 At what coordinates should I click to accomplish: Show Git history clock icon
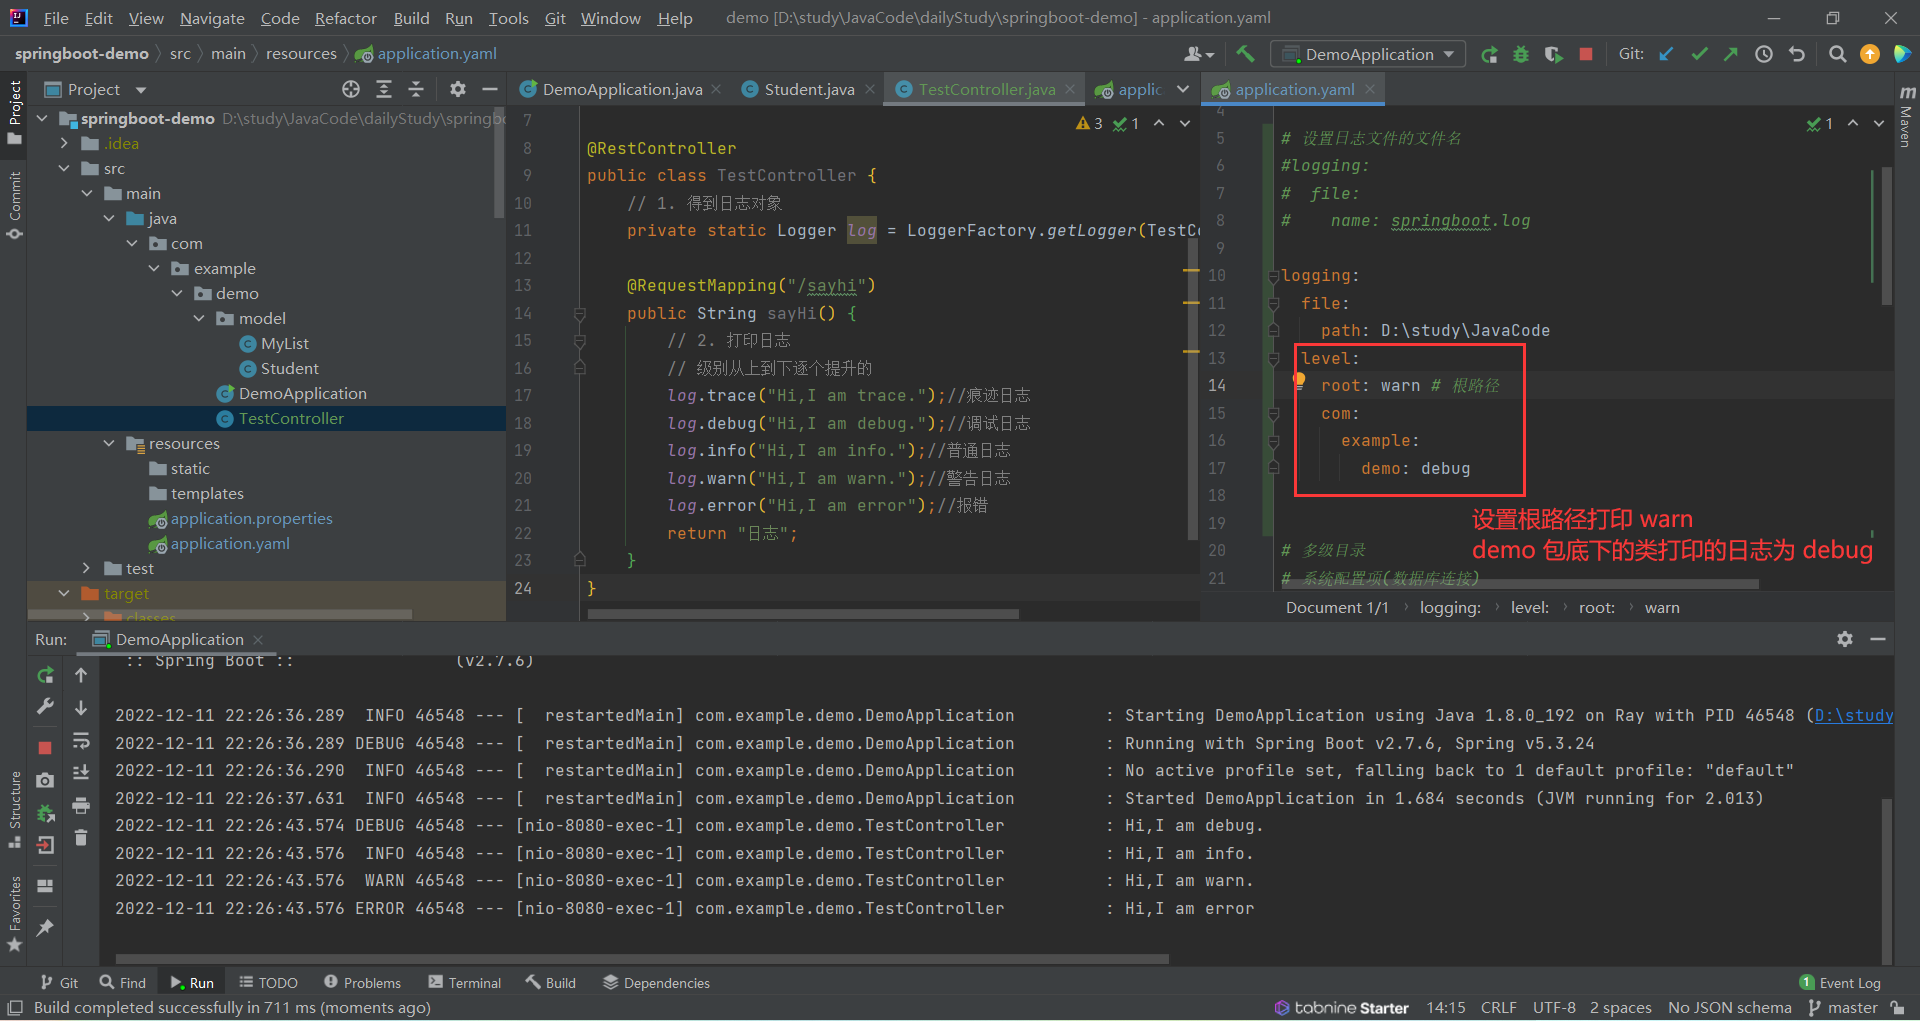[x=1764, y=54]
